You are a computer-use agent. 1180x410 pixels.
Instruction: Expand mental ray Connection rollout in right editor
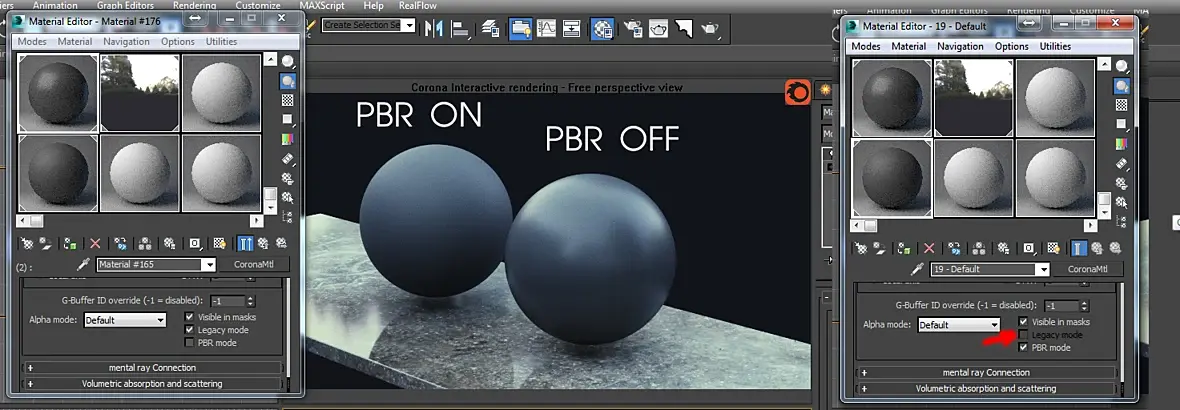click(x=986, y=372)
